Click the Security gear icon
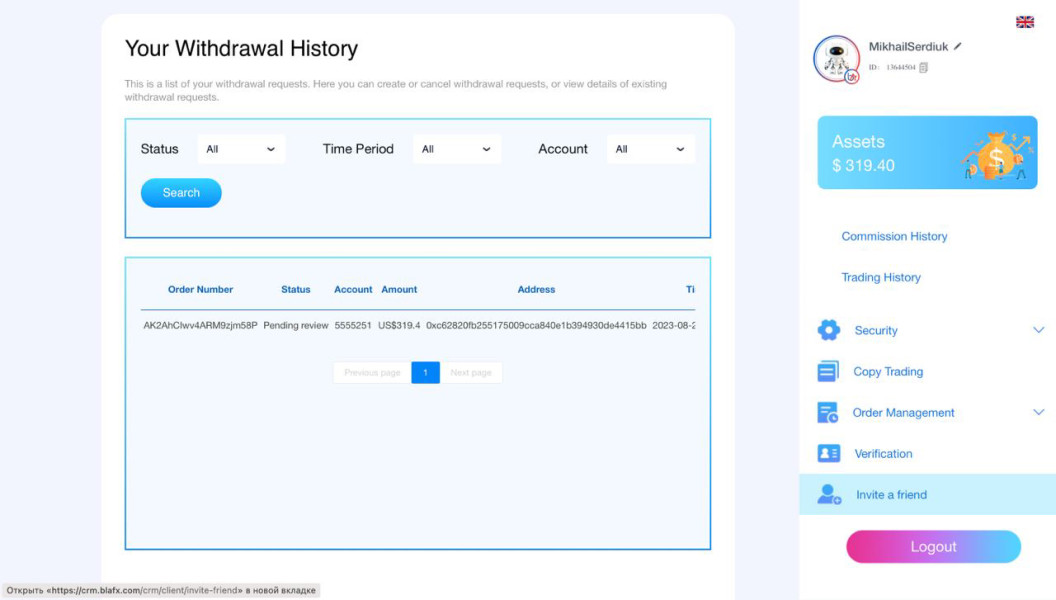The width and height of the screenshot is (1056, 600). click(828, 330)
